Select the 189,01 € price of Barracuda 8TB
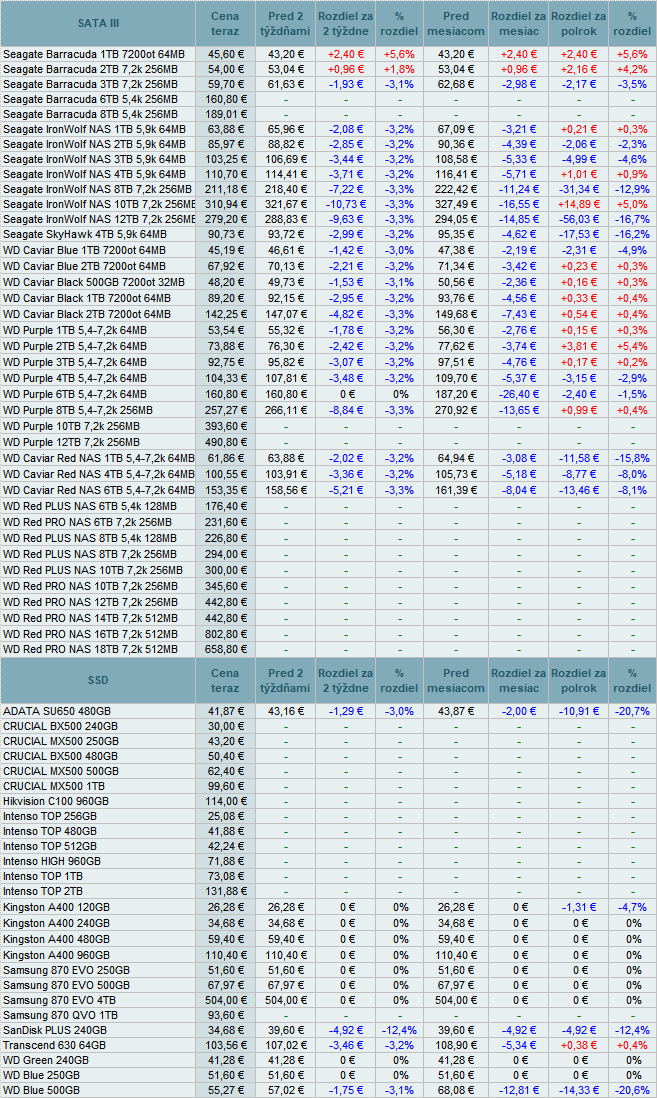This screenshot has height=1098, width=657. [226, 114]
